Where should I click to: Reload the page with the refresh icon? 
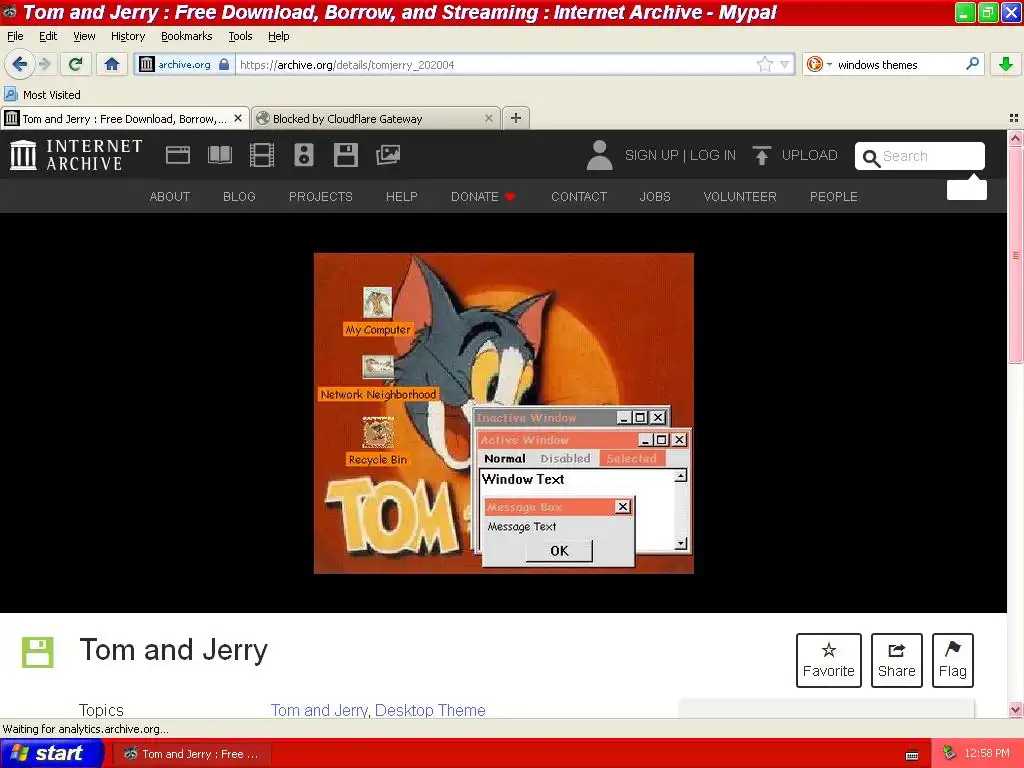click(75, 64)
